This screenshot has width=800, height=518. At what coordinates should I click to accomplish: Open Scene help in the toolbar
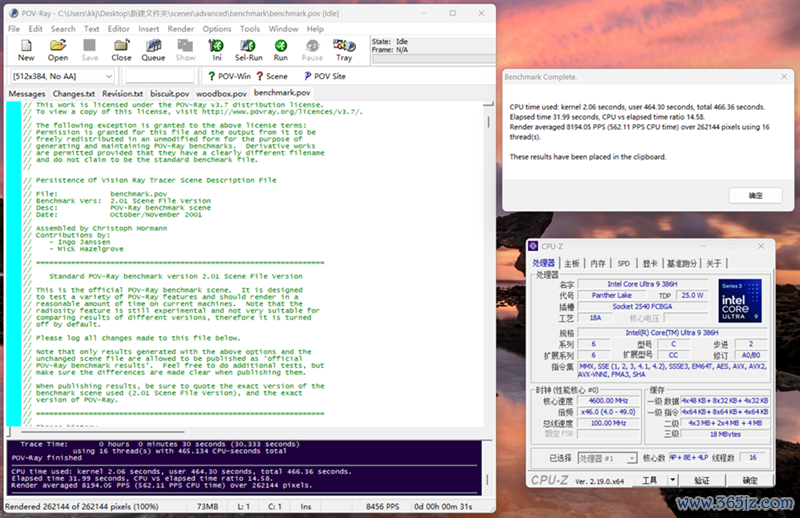point(272,76)
